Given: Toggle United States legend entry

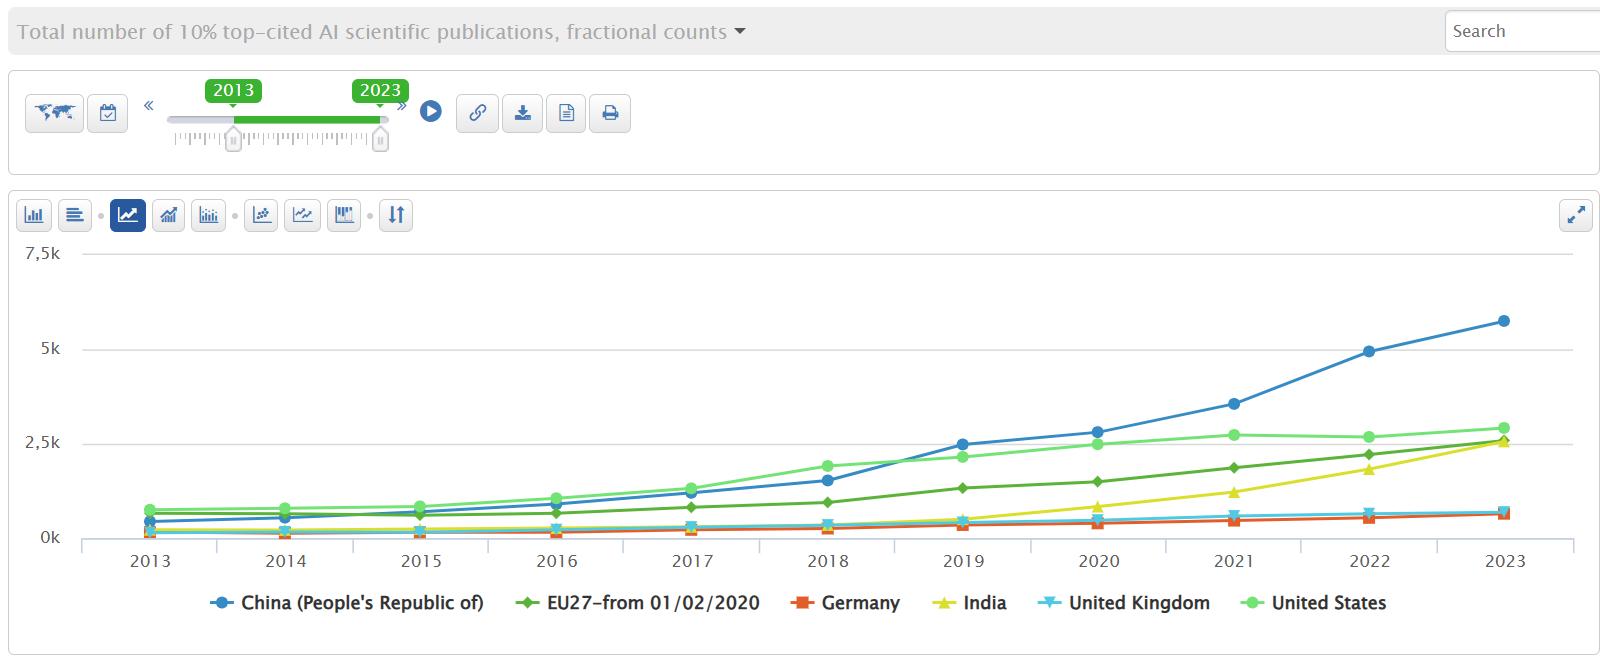Looking at the screenshot, I should 1313,603.
